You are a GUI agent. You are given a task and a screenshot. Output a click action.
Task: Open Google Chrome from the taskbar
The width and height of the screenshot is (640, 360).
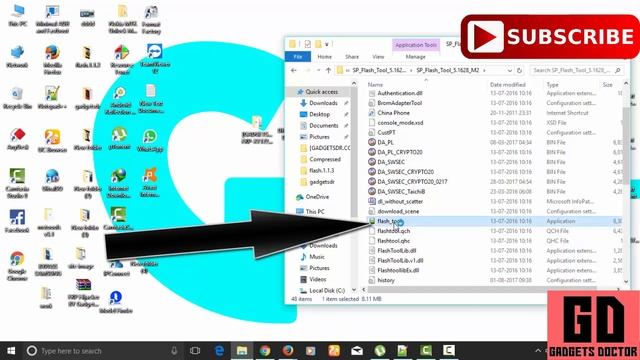click(265, 351)
